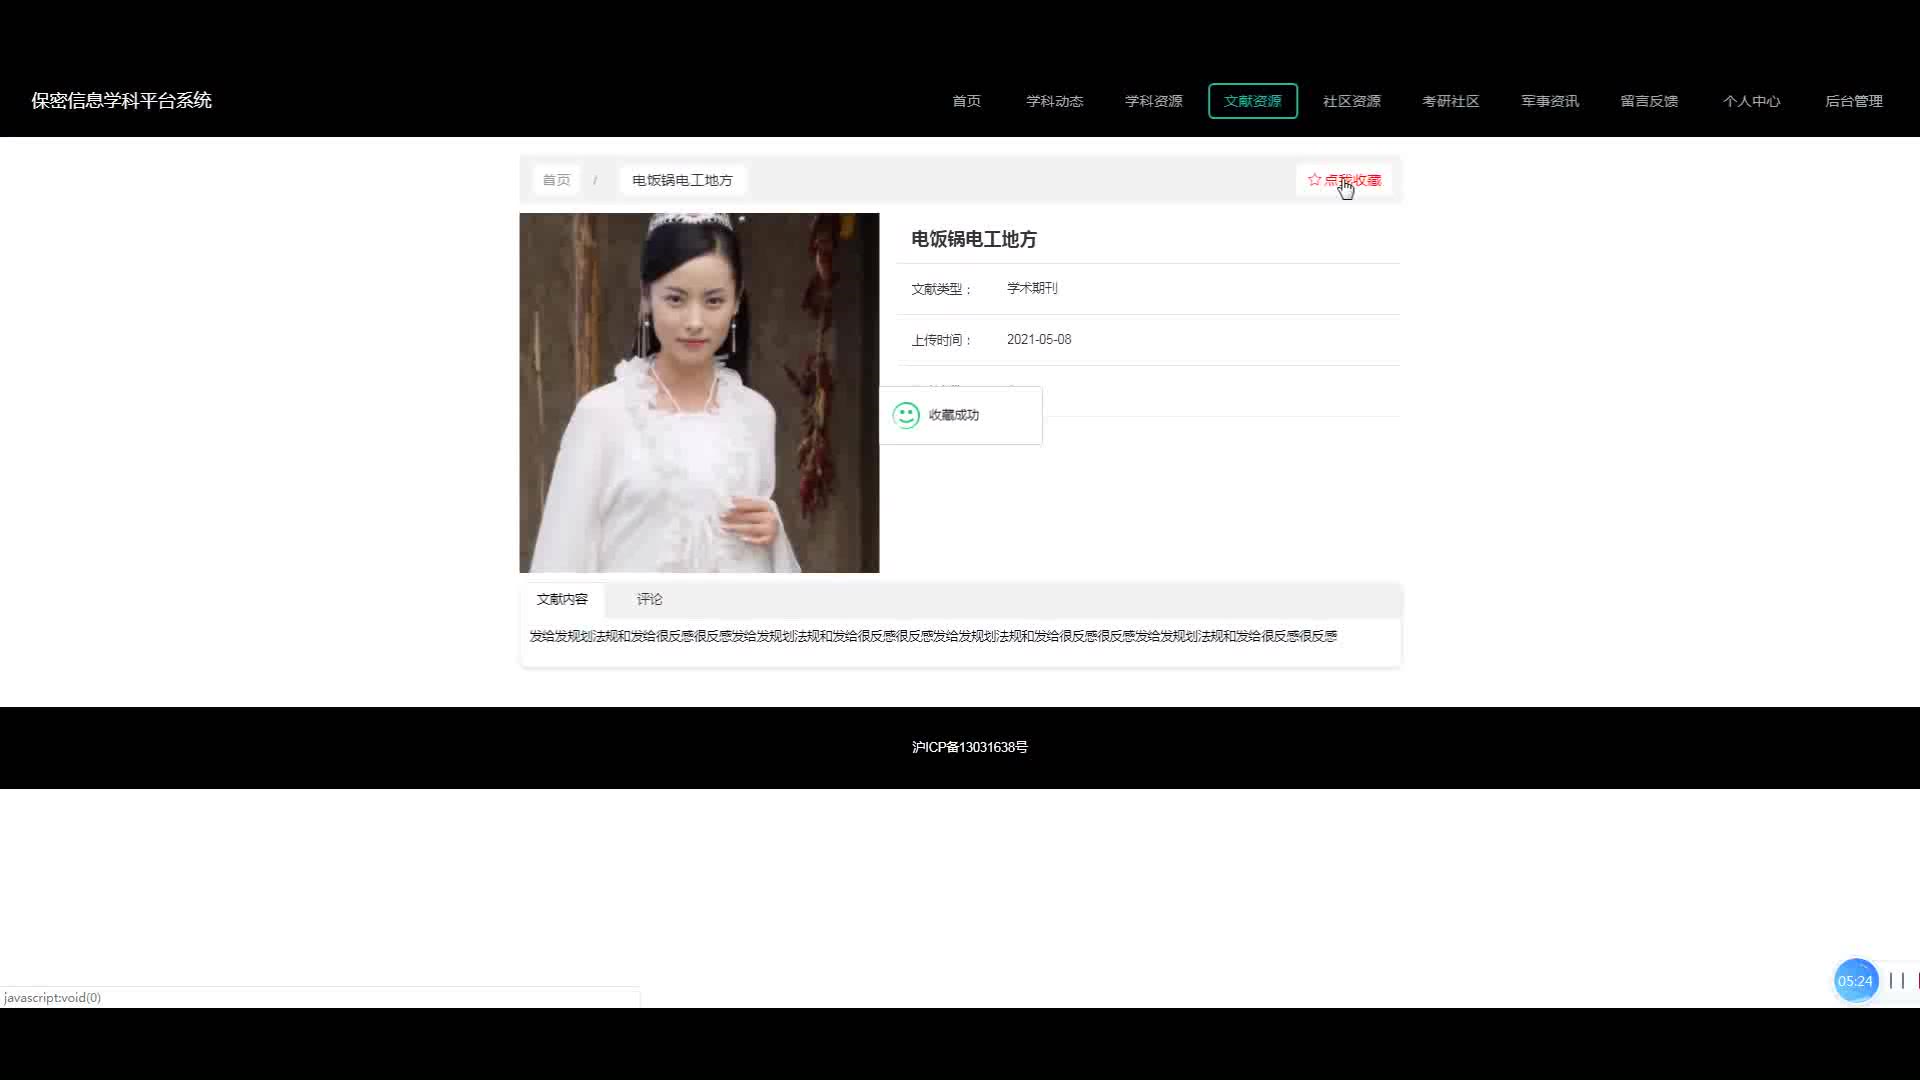This screenshot has height=1080, width=1920.
Task: Click the document cover photo
Action: tap(699, 393)
